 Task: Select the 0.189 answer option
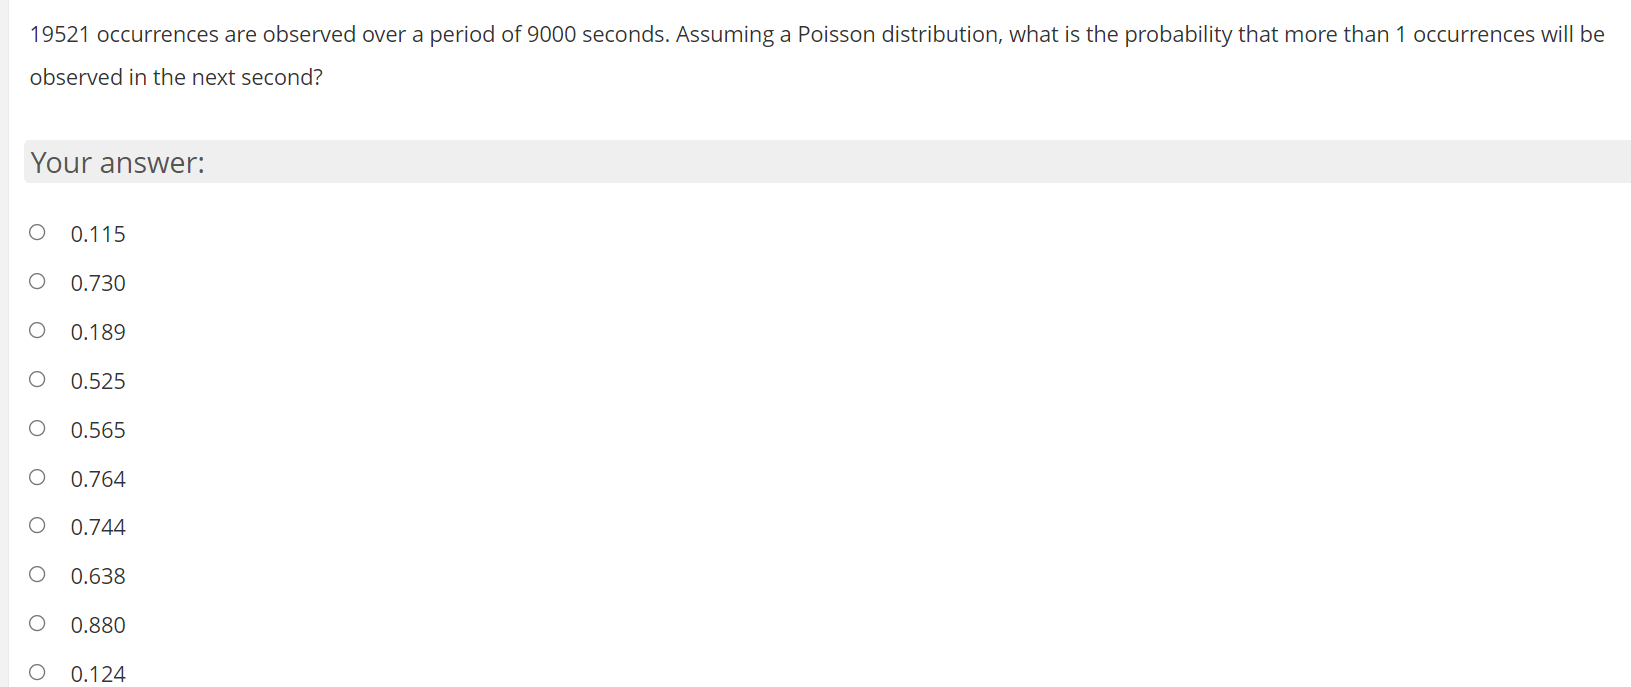pyautogui.click(x=37, y=329)
